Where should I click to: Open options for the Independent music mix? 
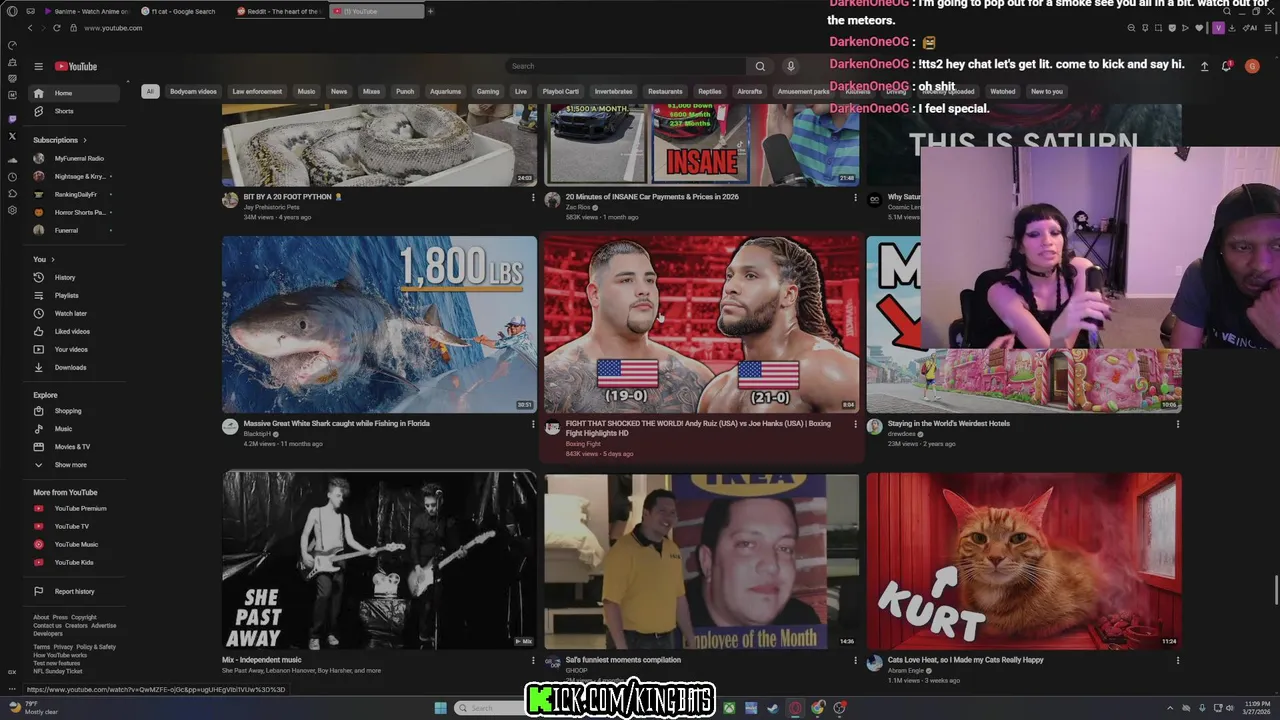533,661
